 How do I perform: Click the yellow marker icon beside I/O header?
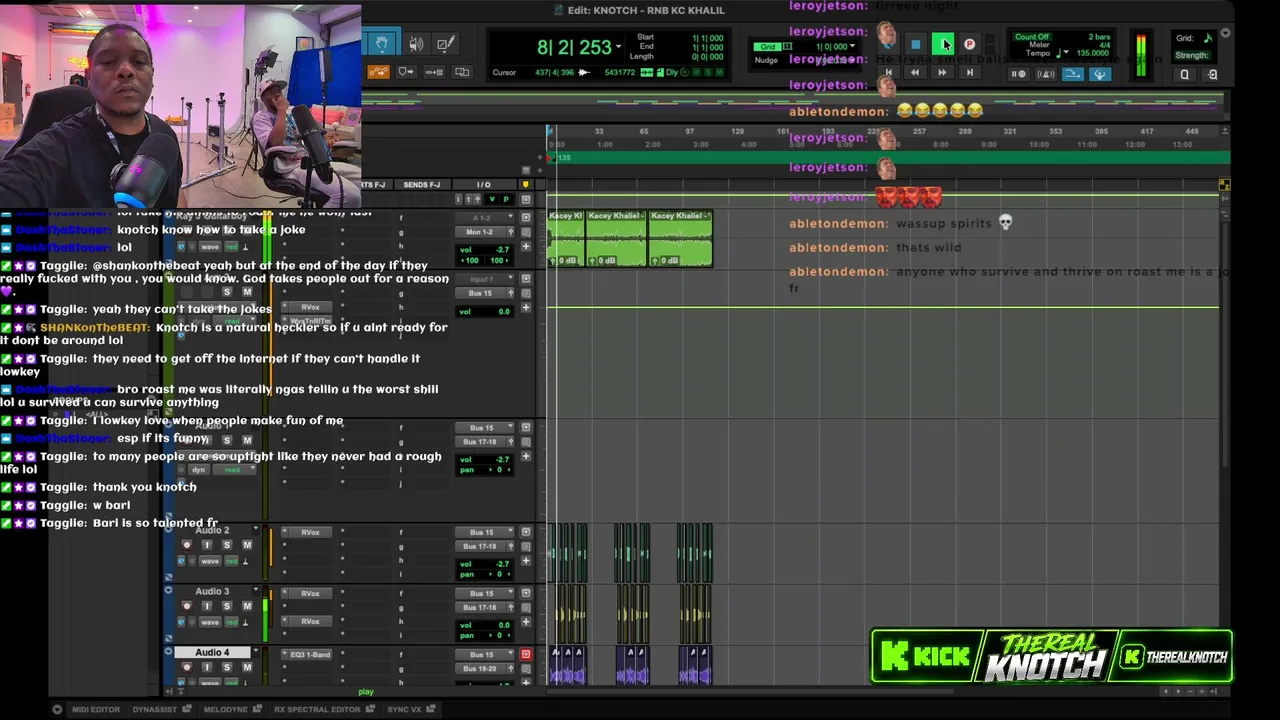click(x=526, y=185)
